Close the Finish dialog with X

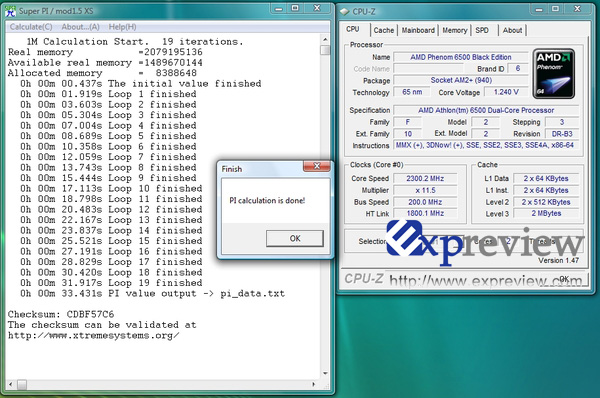point(316,166)
